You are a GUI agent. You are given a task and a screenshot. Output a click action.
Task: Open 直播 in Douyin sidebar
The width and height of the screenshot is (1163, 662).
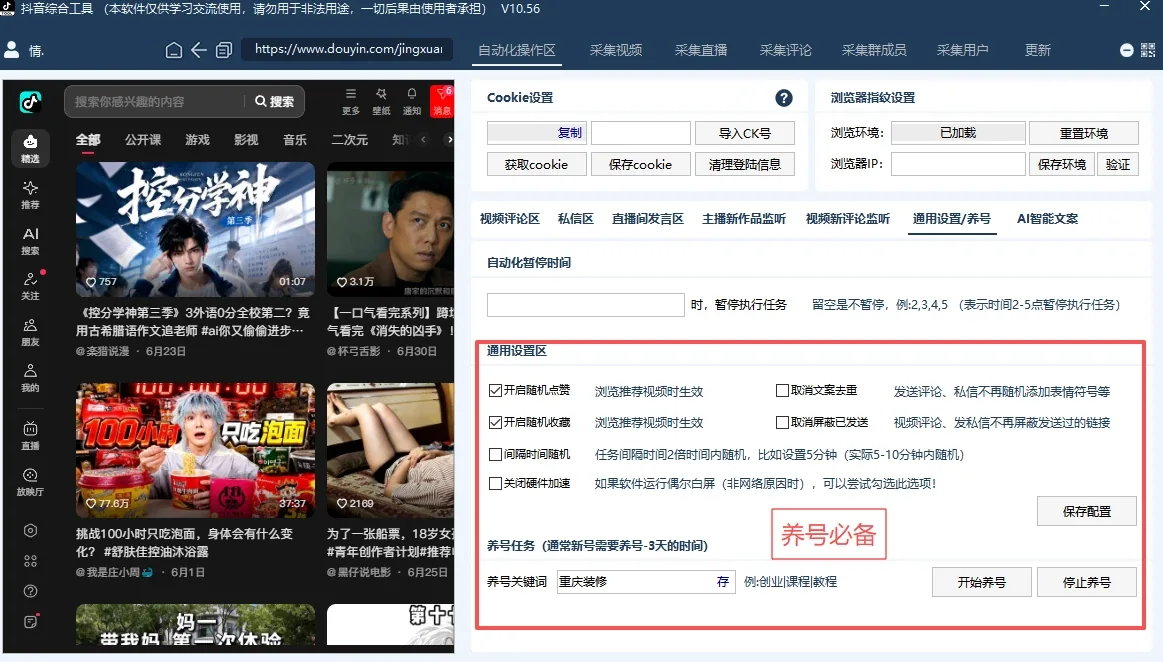30,436
